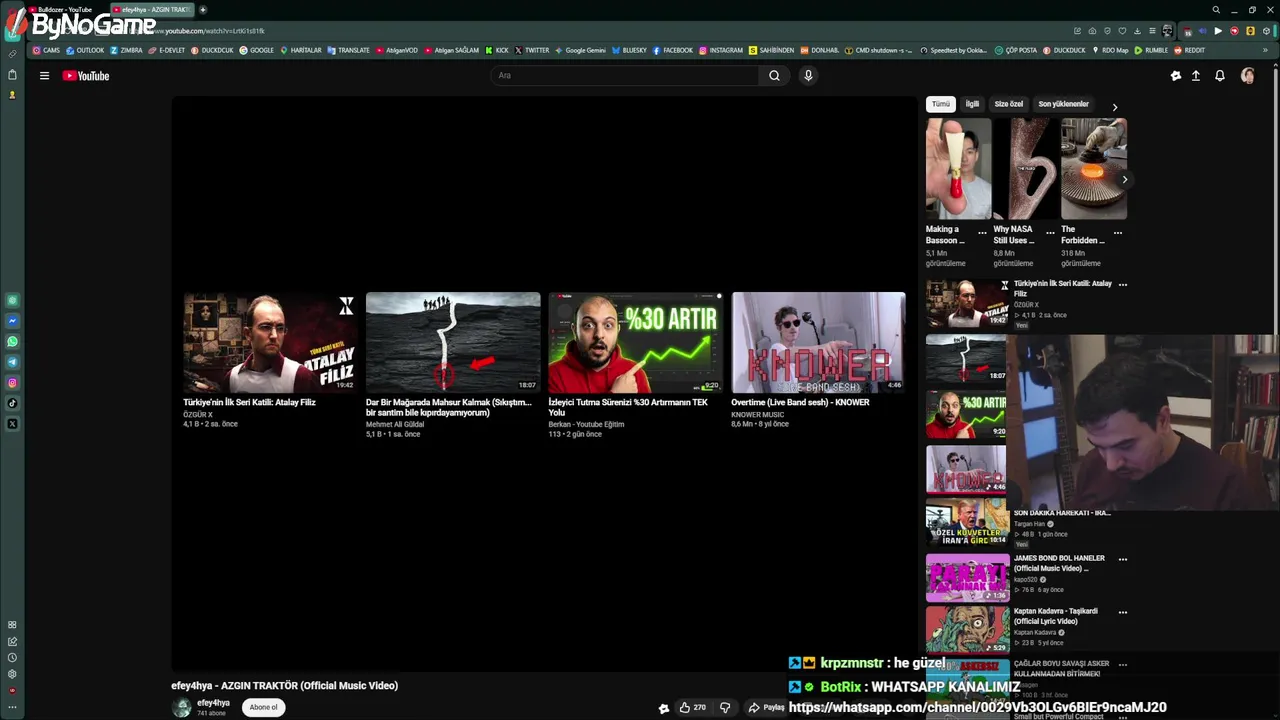The width and height of the screenshot is (1280, 720).
Task: Click the search magnifier button
Action: coord(774,76)
